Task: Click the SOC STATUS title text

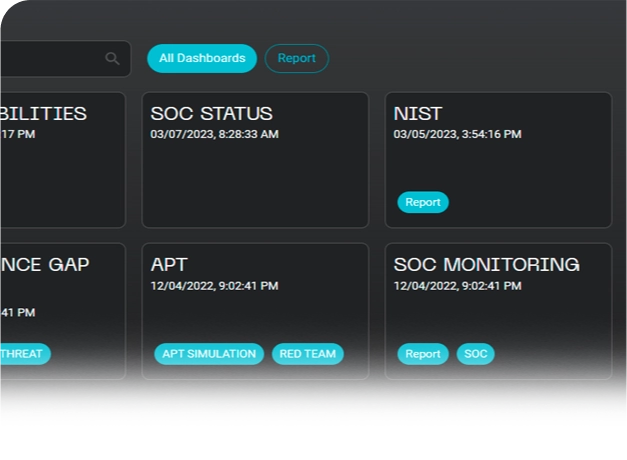Action: [212, 114]
